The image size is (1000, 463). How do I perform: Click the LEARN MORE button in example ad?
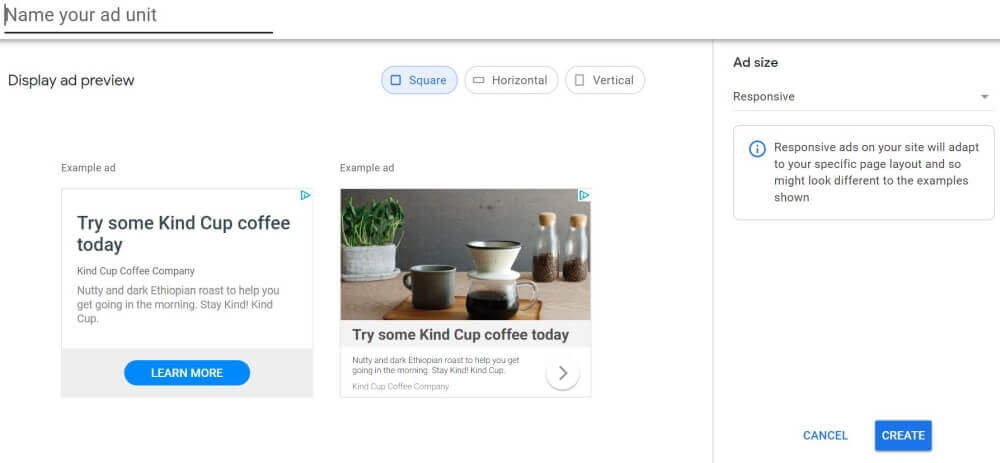click(187, 373)
